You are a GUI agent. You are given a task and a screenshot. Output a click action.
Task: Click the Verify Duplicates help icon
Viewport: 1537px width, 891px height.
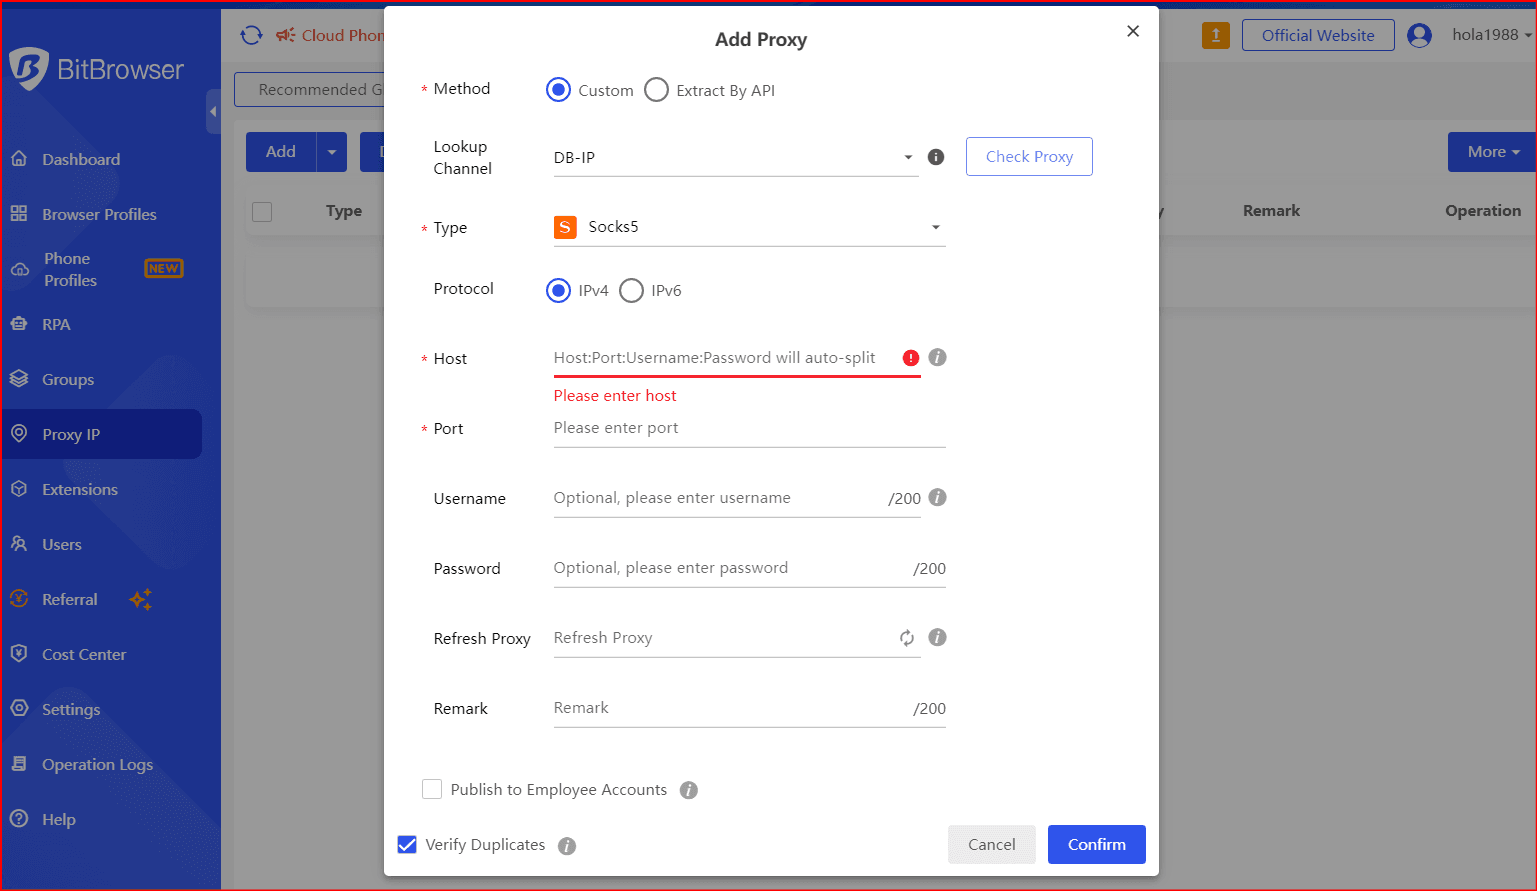567,846
